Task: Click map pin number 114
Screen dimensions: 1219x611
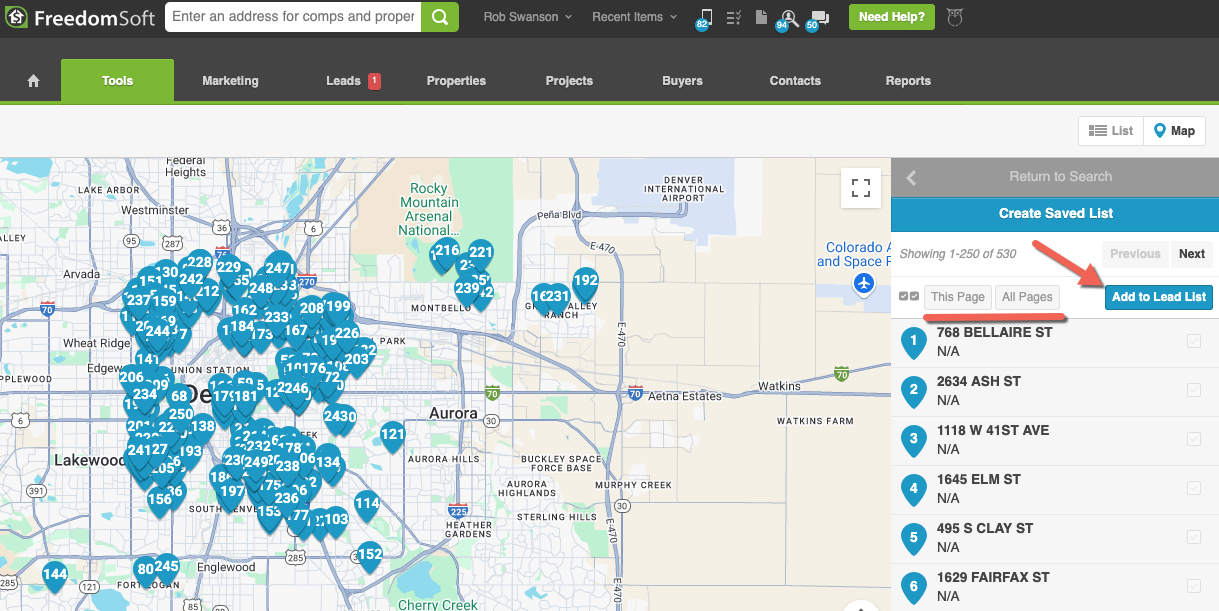Action: tap(367, 505)
